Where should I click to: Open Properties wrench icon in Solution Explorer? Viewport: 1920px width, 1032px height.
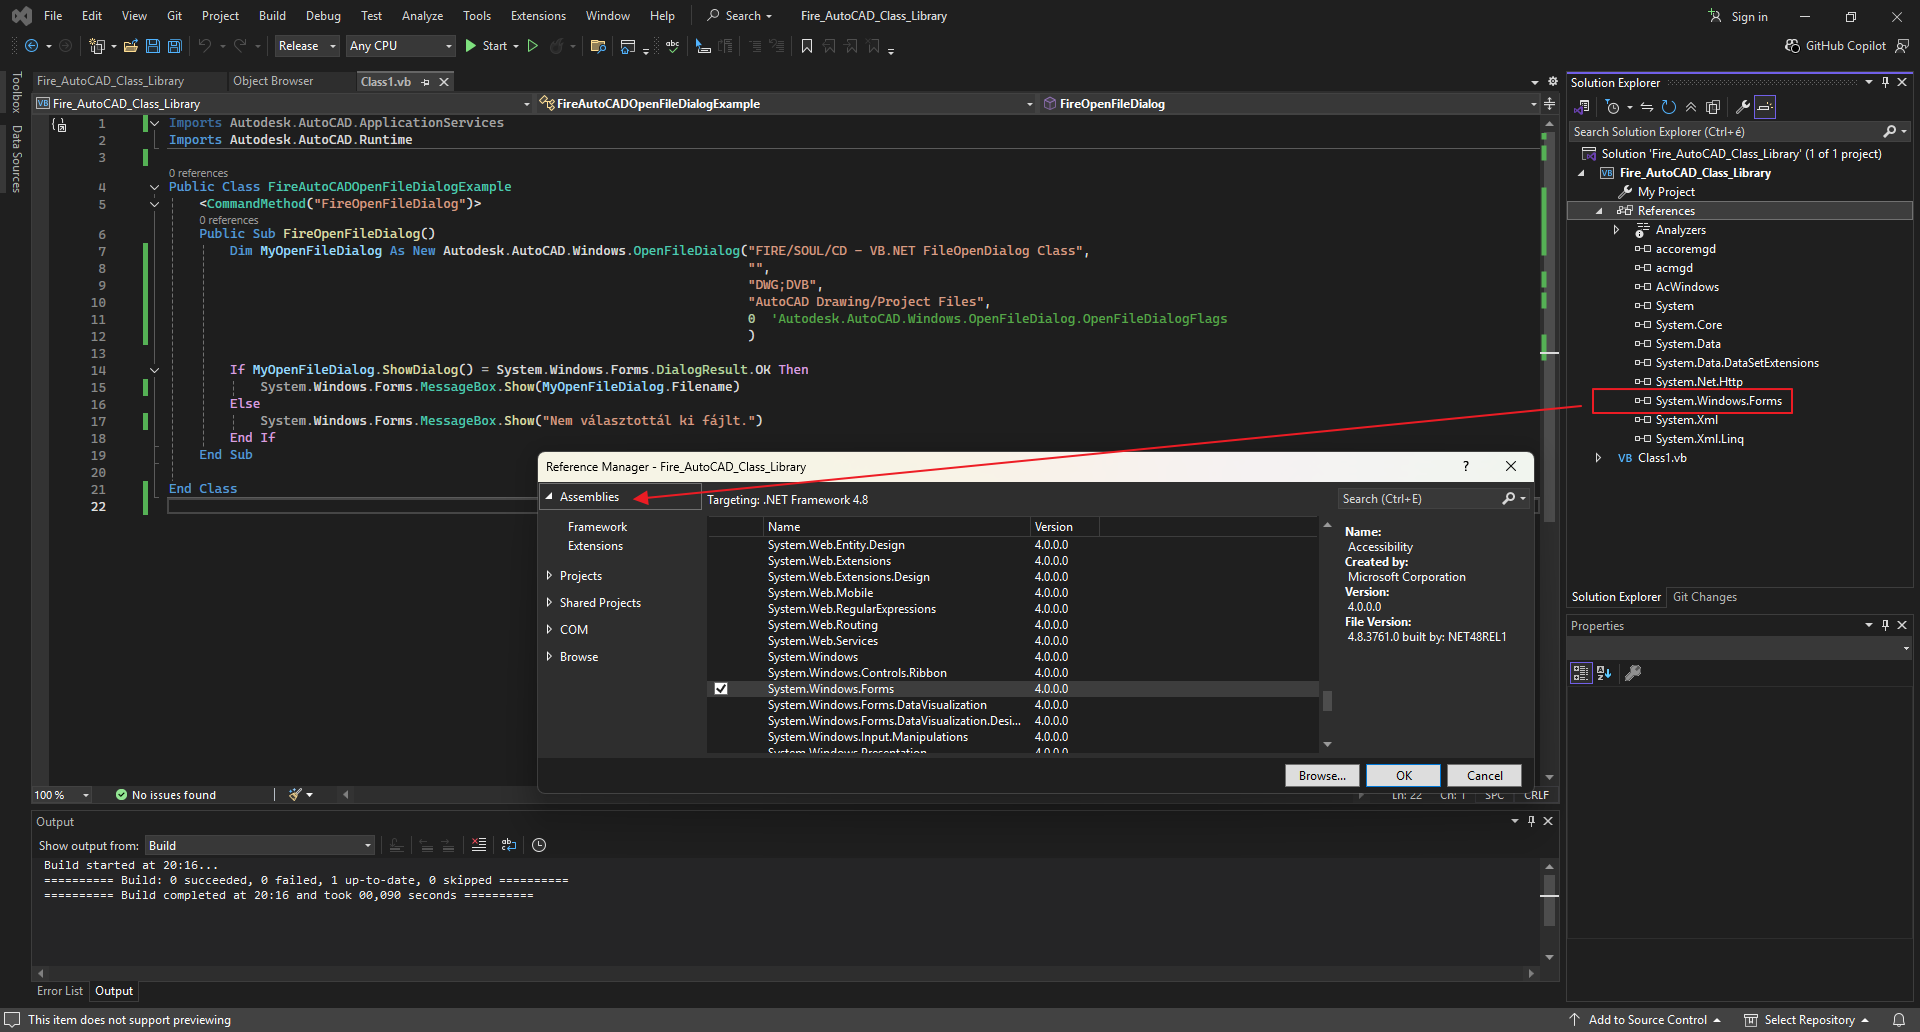1742,107
